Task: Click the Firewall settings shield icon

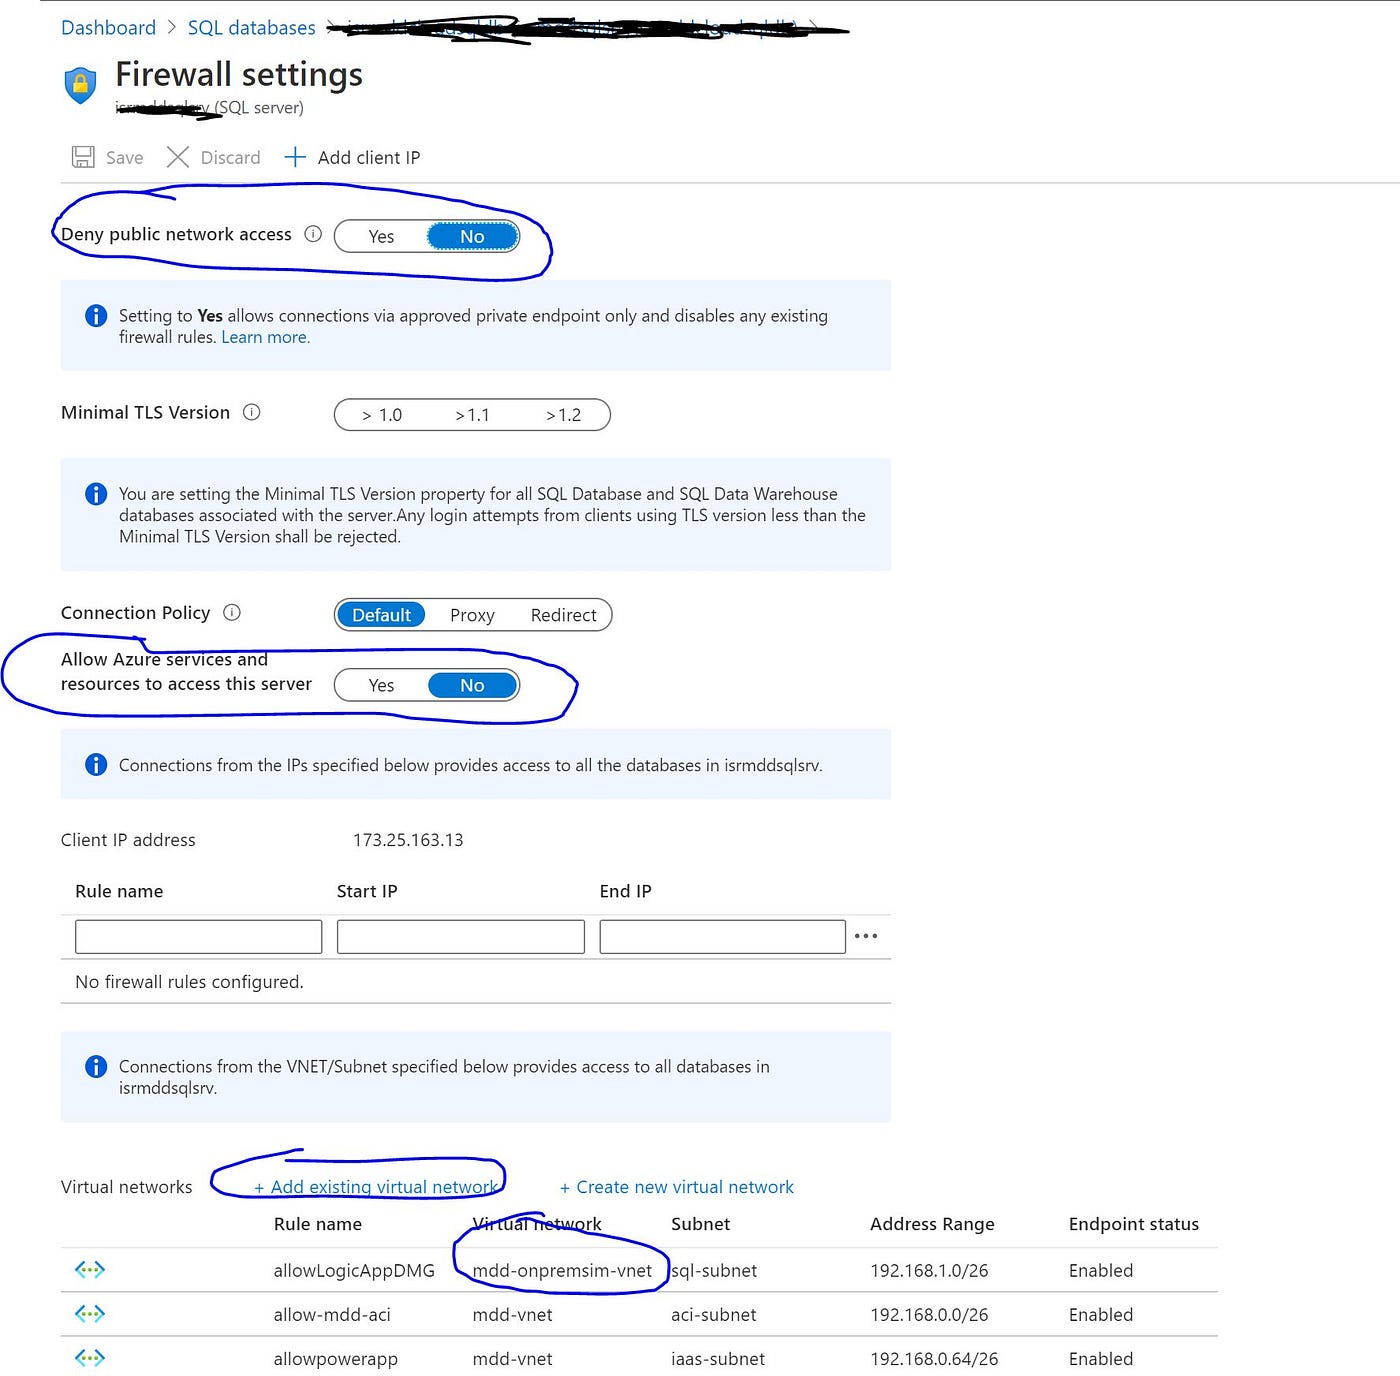Action: point(80,85)
